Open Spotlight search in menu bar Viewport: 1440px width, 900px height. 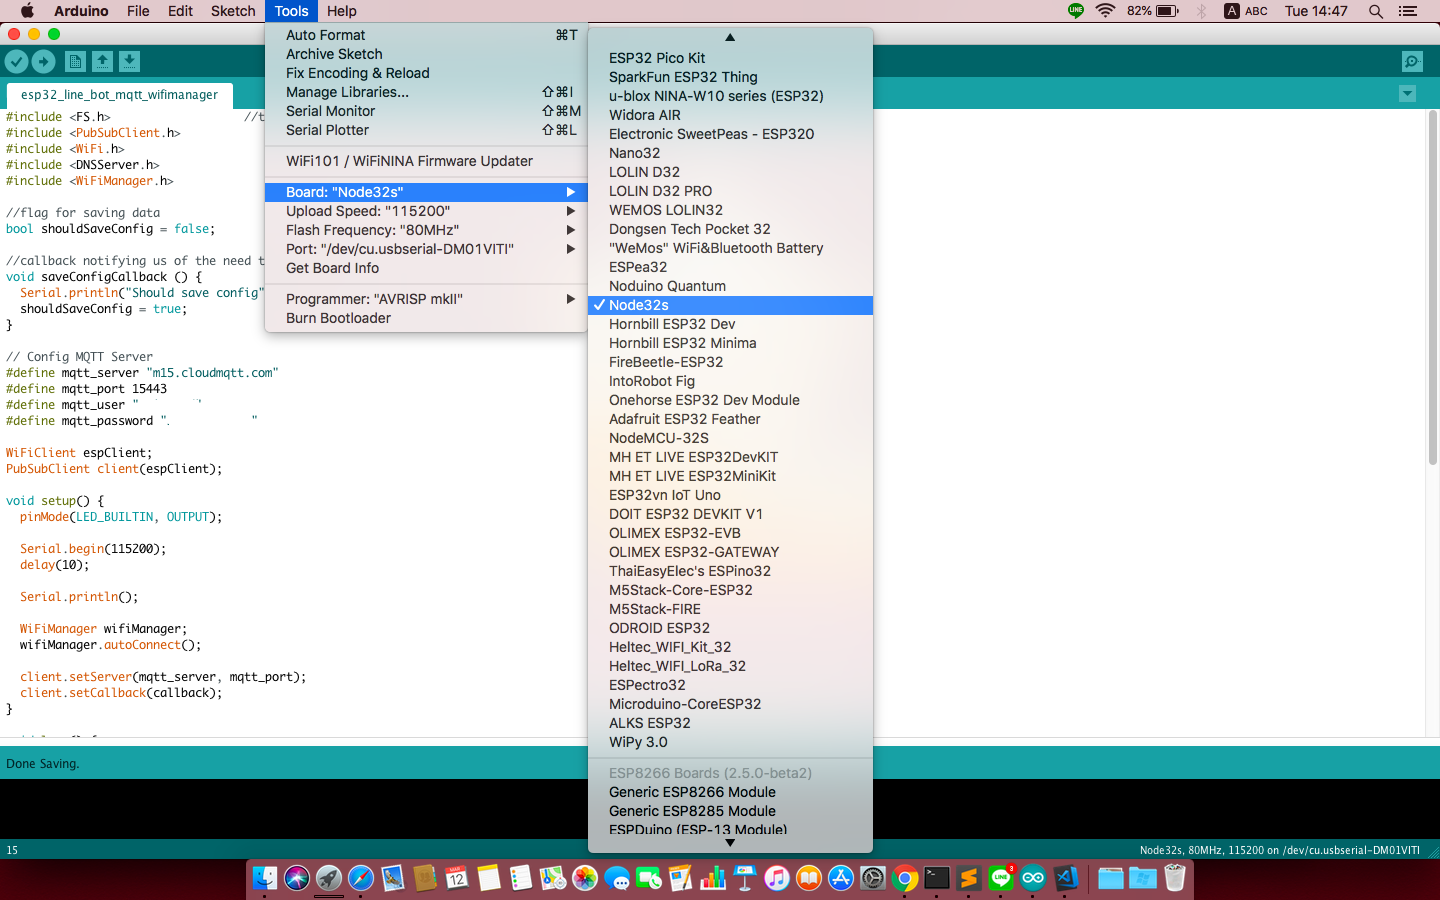(x=1376, y=11)
